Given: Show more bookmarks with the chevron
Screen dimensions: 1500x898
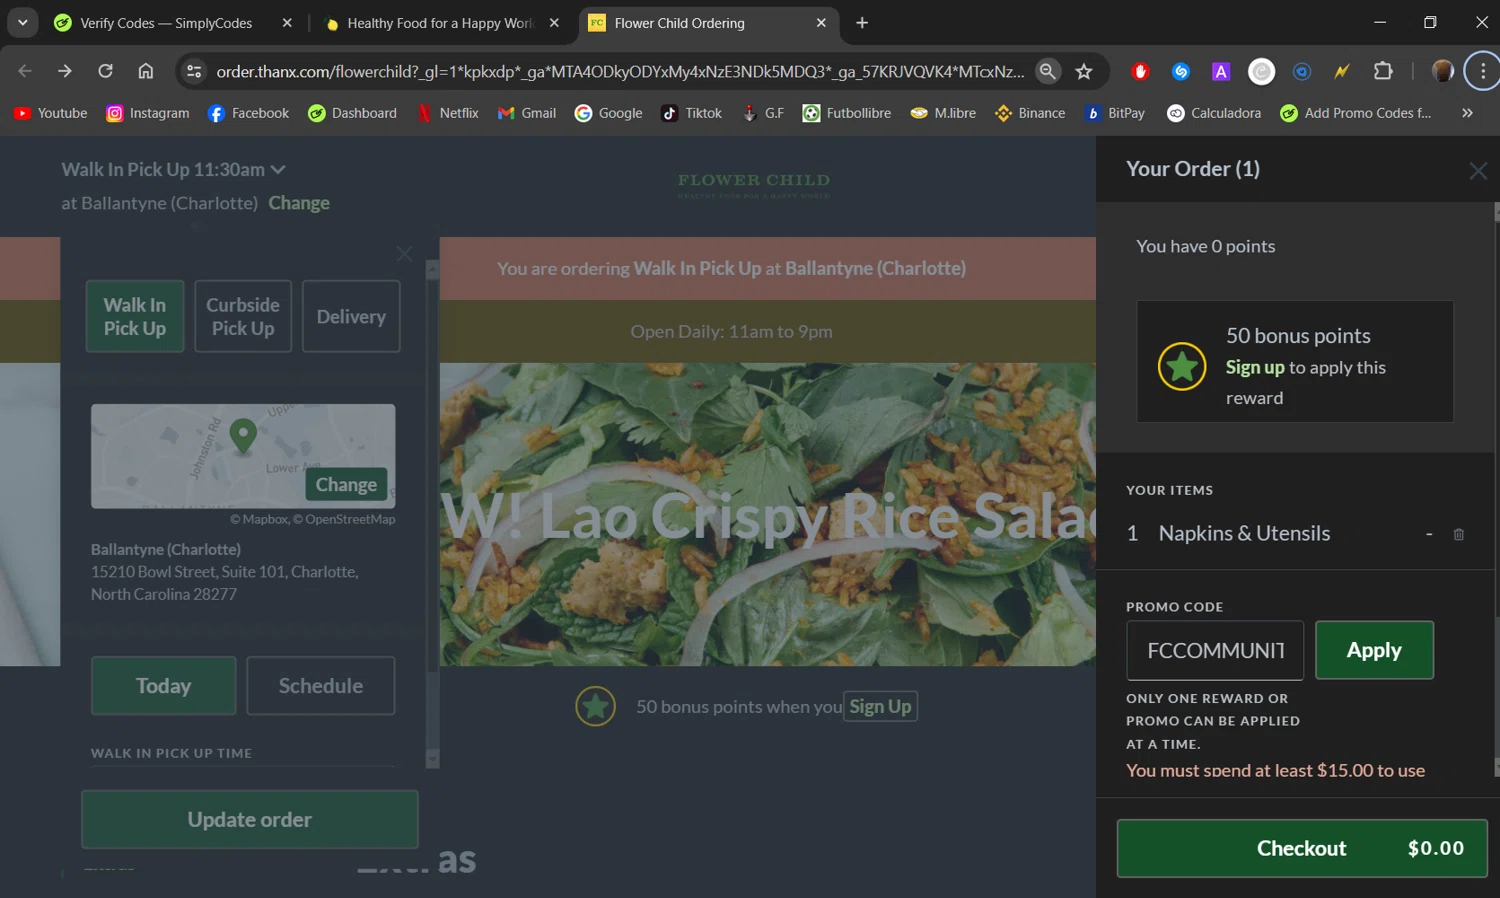Looking at the screenshot, I should [1467, 113].
